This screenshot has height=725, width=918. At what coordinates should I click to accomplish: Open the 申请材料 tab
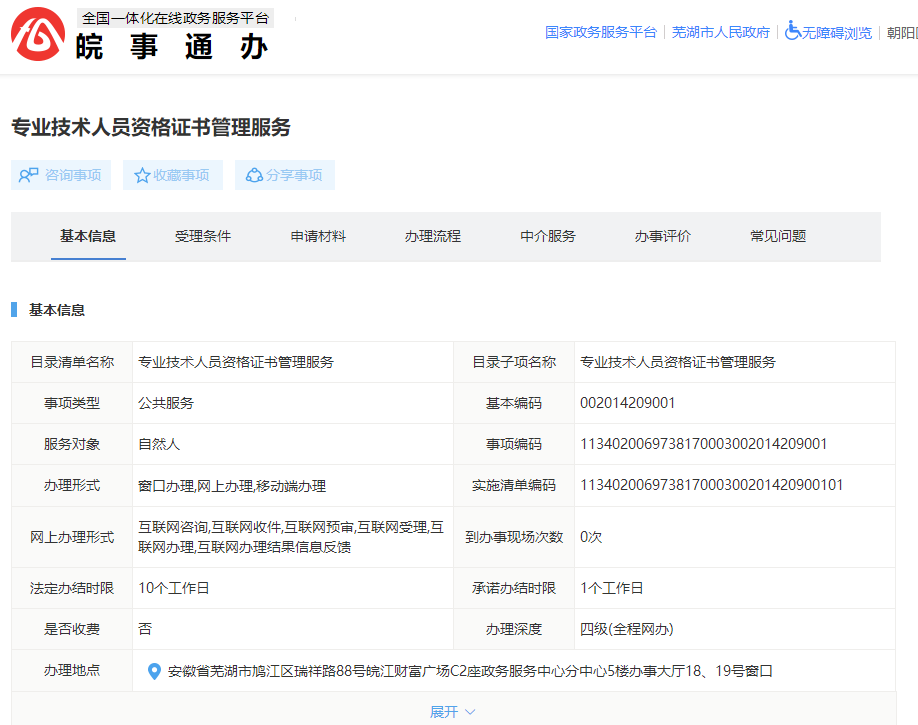[x=317, y=236]
